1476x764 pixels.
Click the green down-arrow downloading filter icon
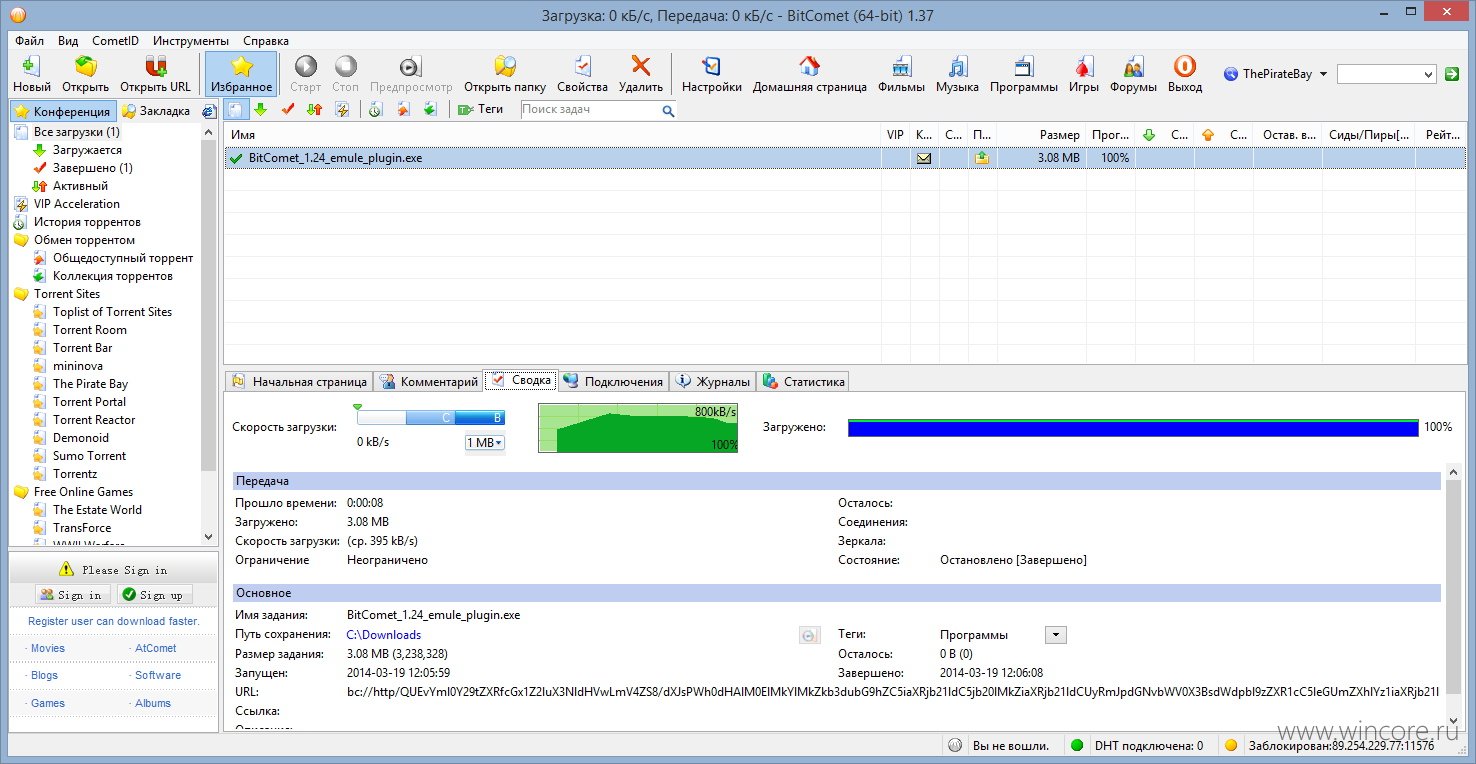tap(260, 109)
